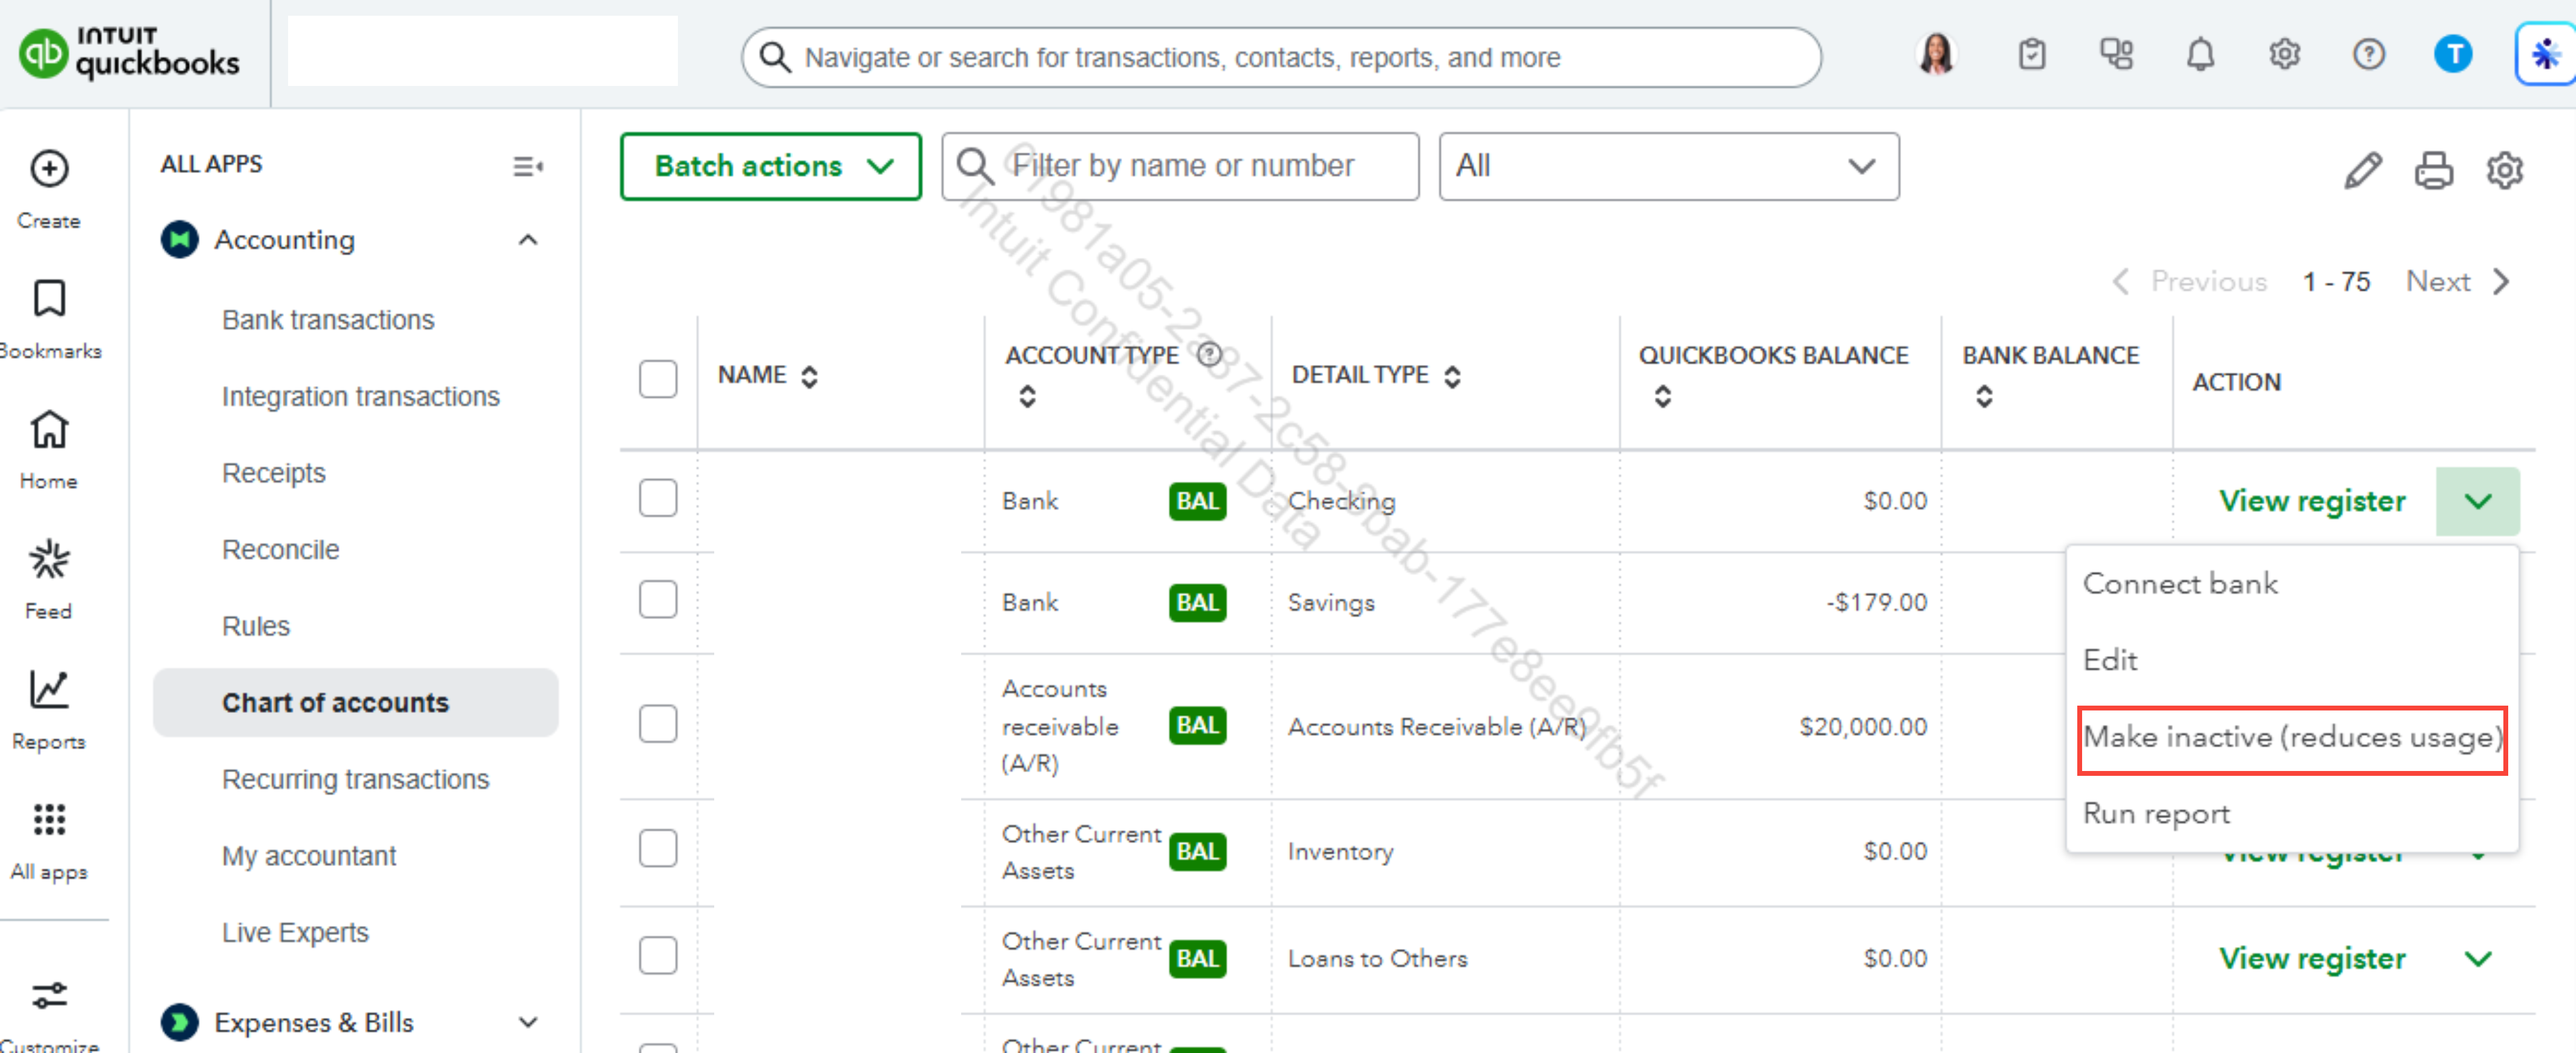
Task: Go to the Previous page of accounts
Action: tap(2189, 282)
